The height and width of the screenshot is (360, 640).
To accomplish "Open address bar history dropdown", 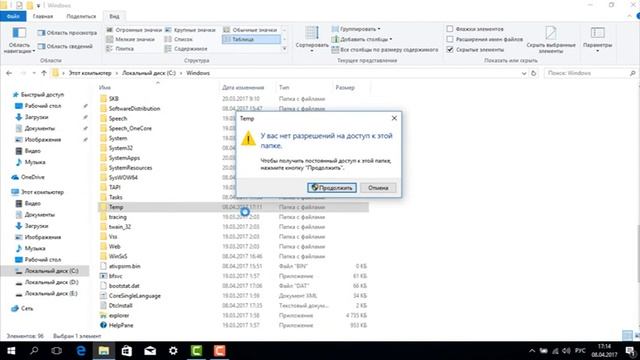I will [x=524, y=73].
